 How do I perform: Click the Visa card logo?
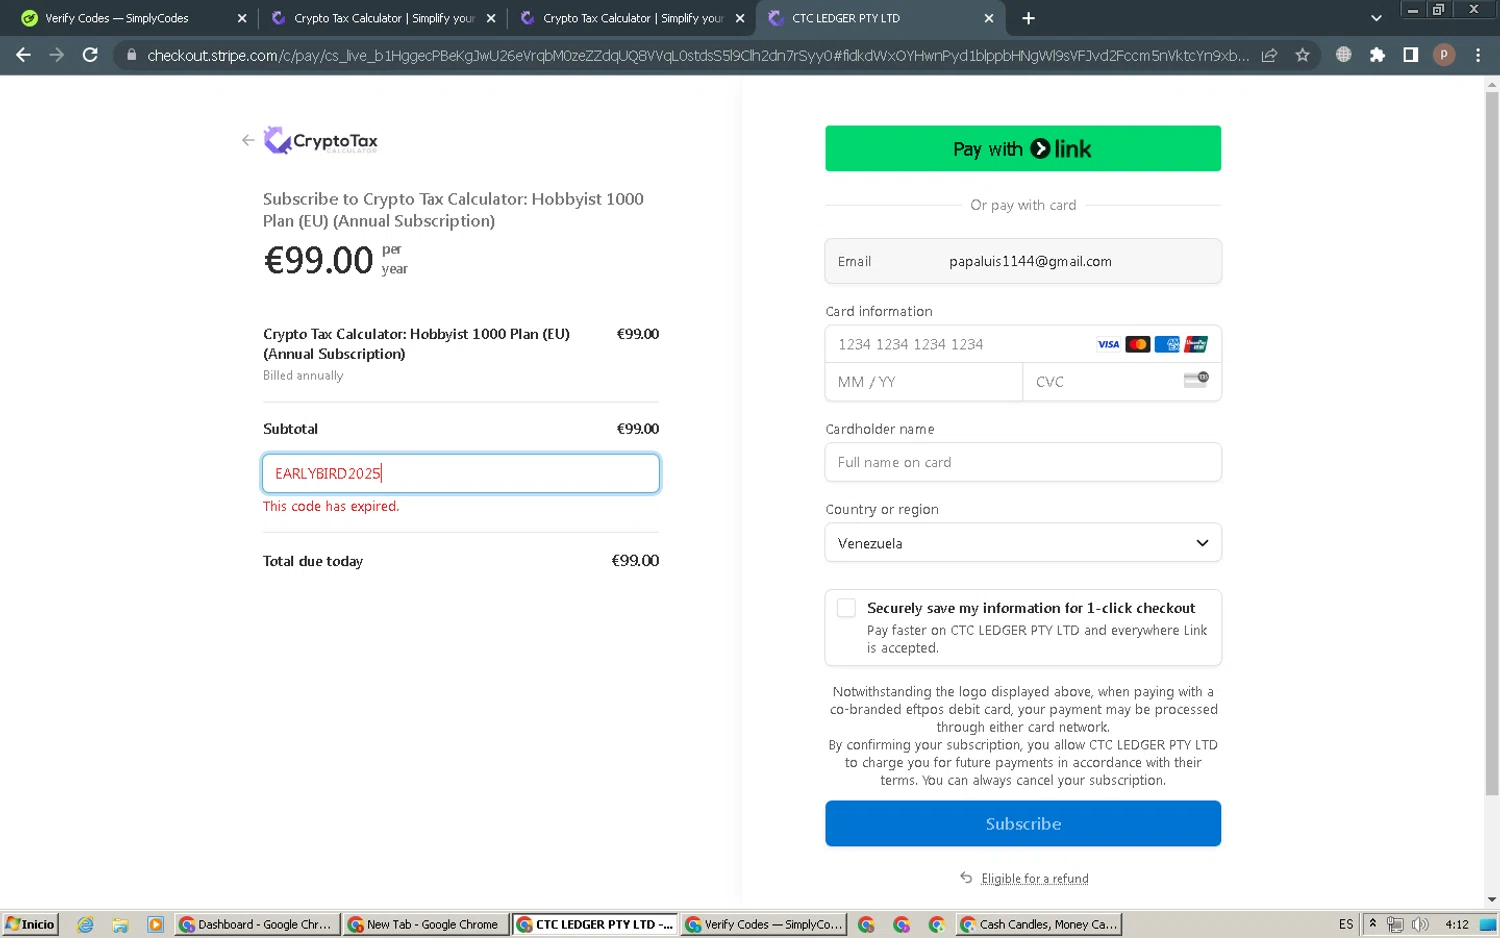point(1108,344)
